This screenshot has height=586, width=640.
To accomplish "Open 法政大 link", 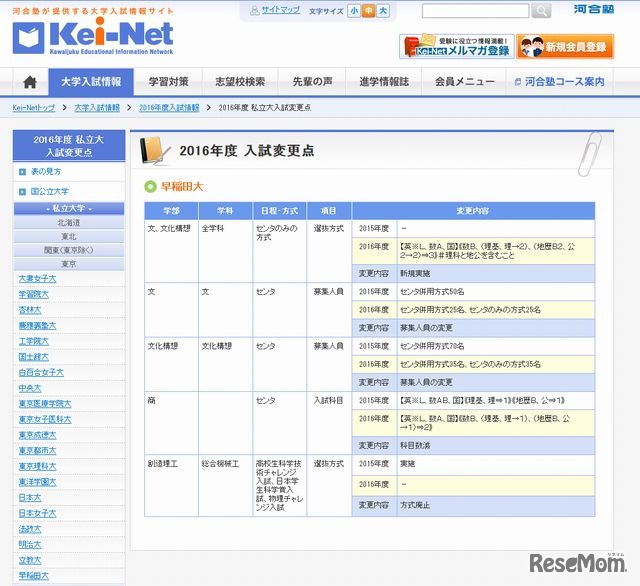I will point(30,529).
